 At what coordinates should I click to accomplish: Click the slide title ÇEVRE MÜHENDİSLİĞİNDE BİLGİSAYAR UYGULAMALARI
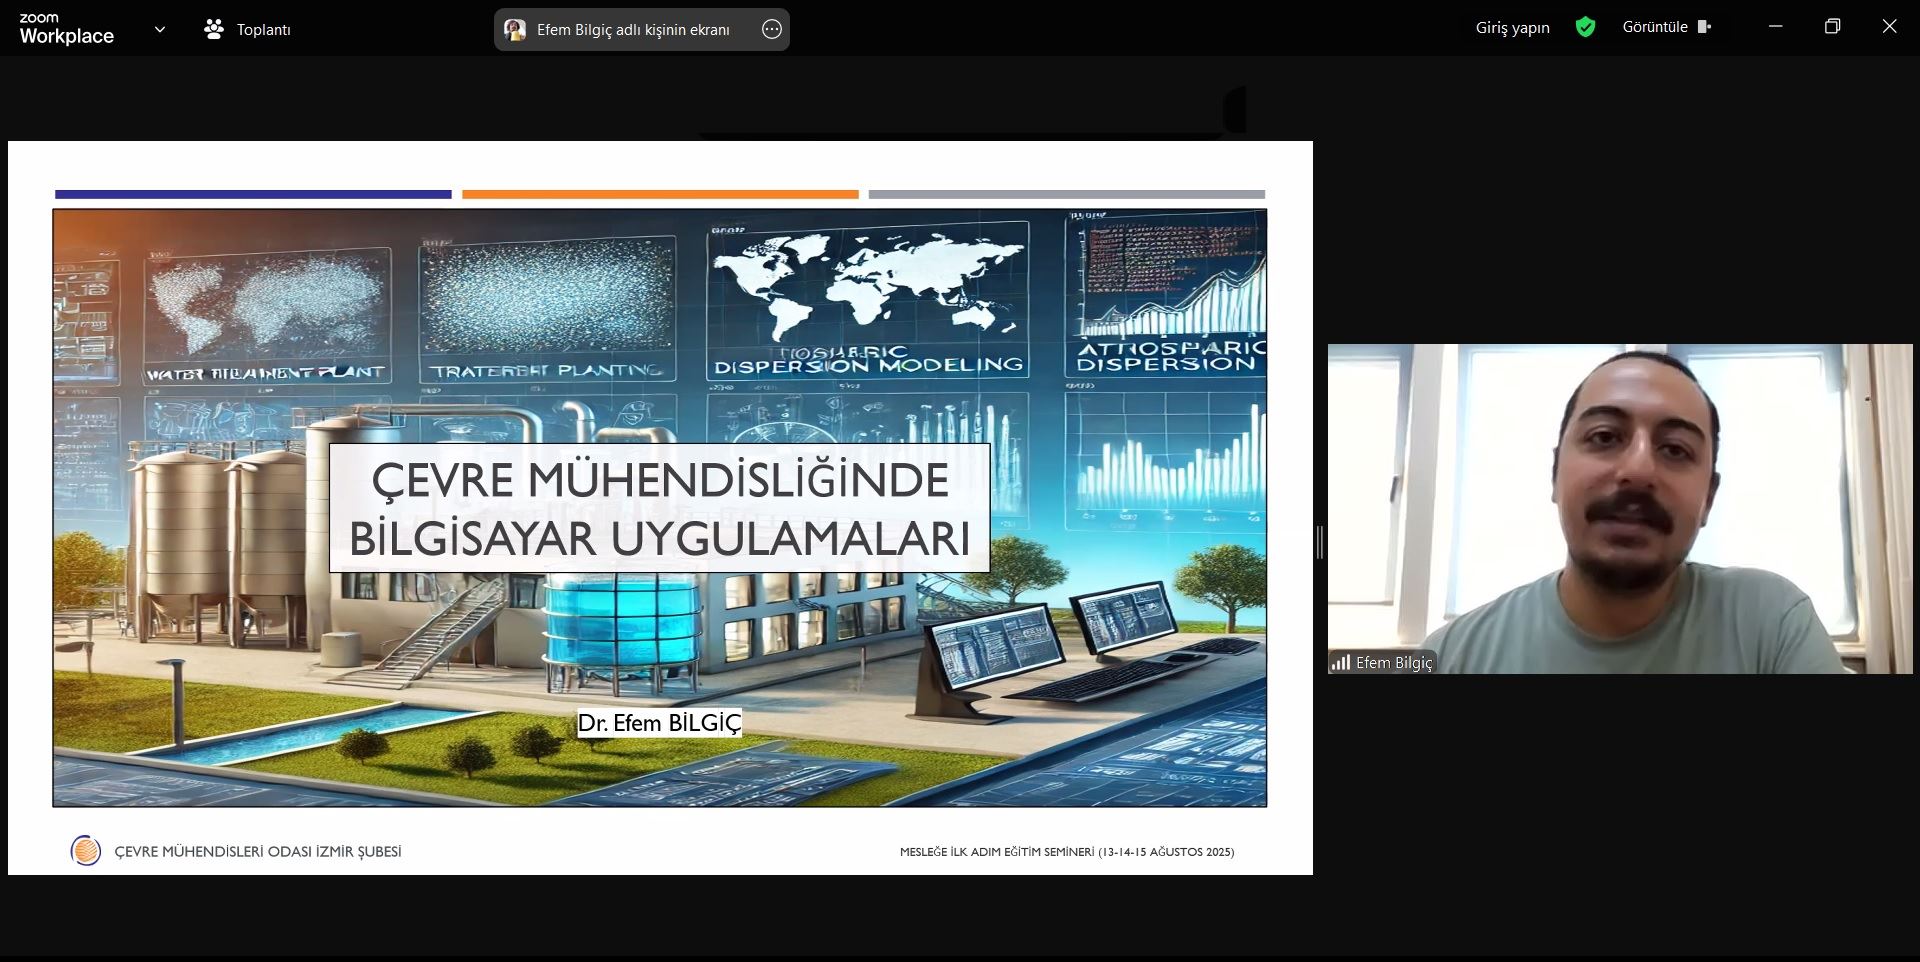[660, 508]
